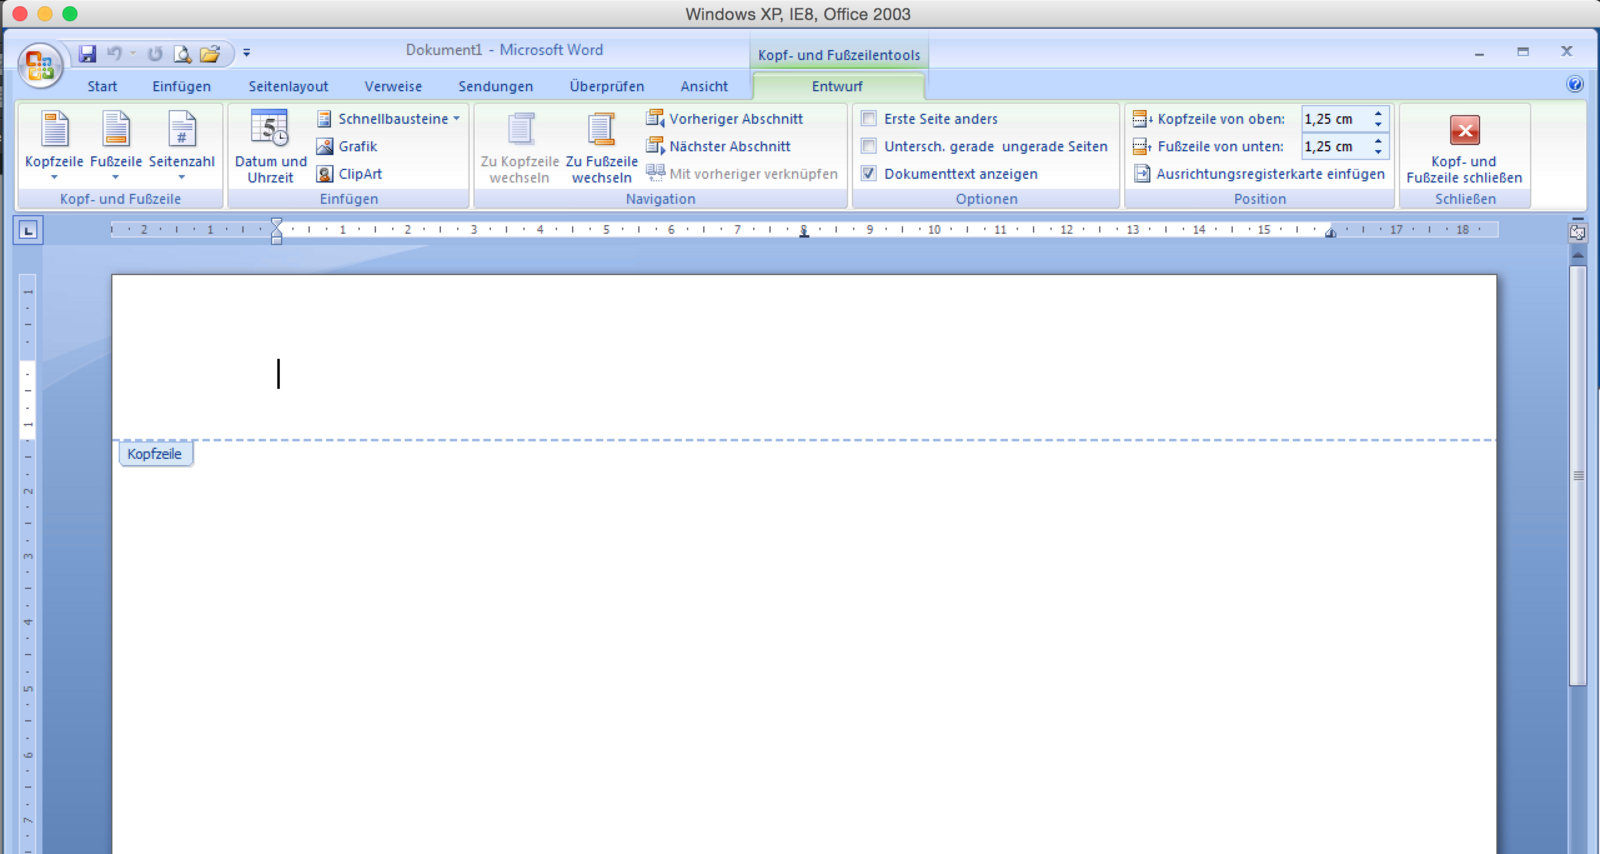Click Ausrichtungsregisterkarte einfügen

point(1260,174)
